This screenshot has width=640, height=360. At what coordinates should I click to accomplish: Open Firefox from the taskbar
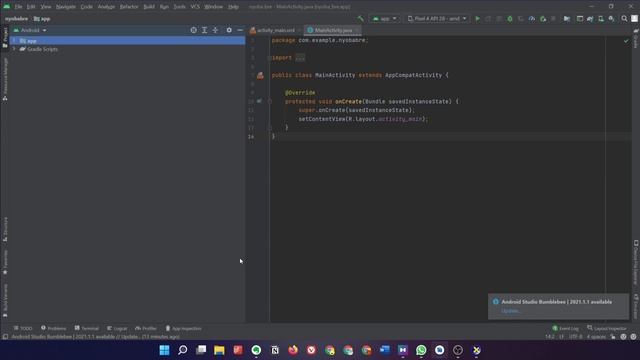(x=293, y=350)
